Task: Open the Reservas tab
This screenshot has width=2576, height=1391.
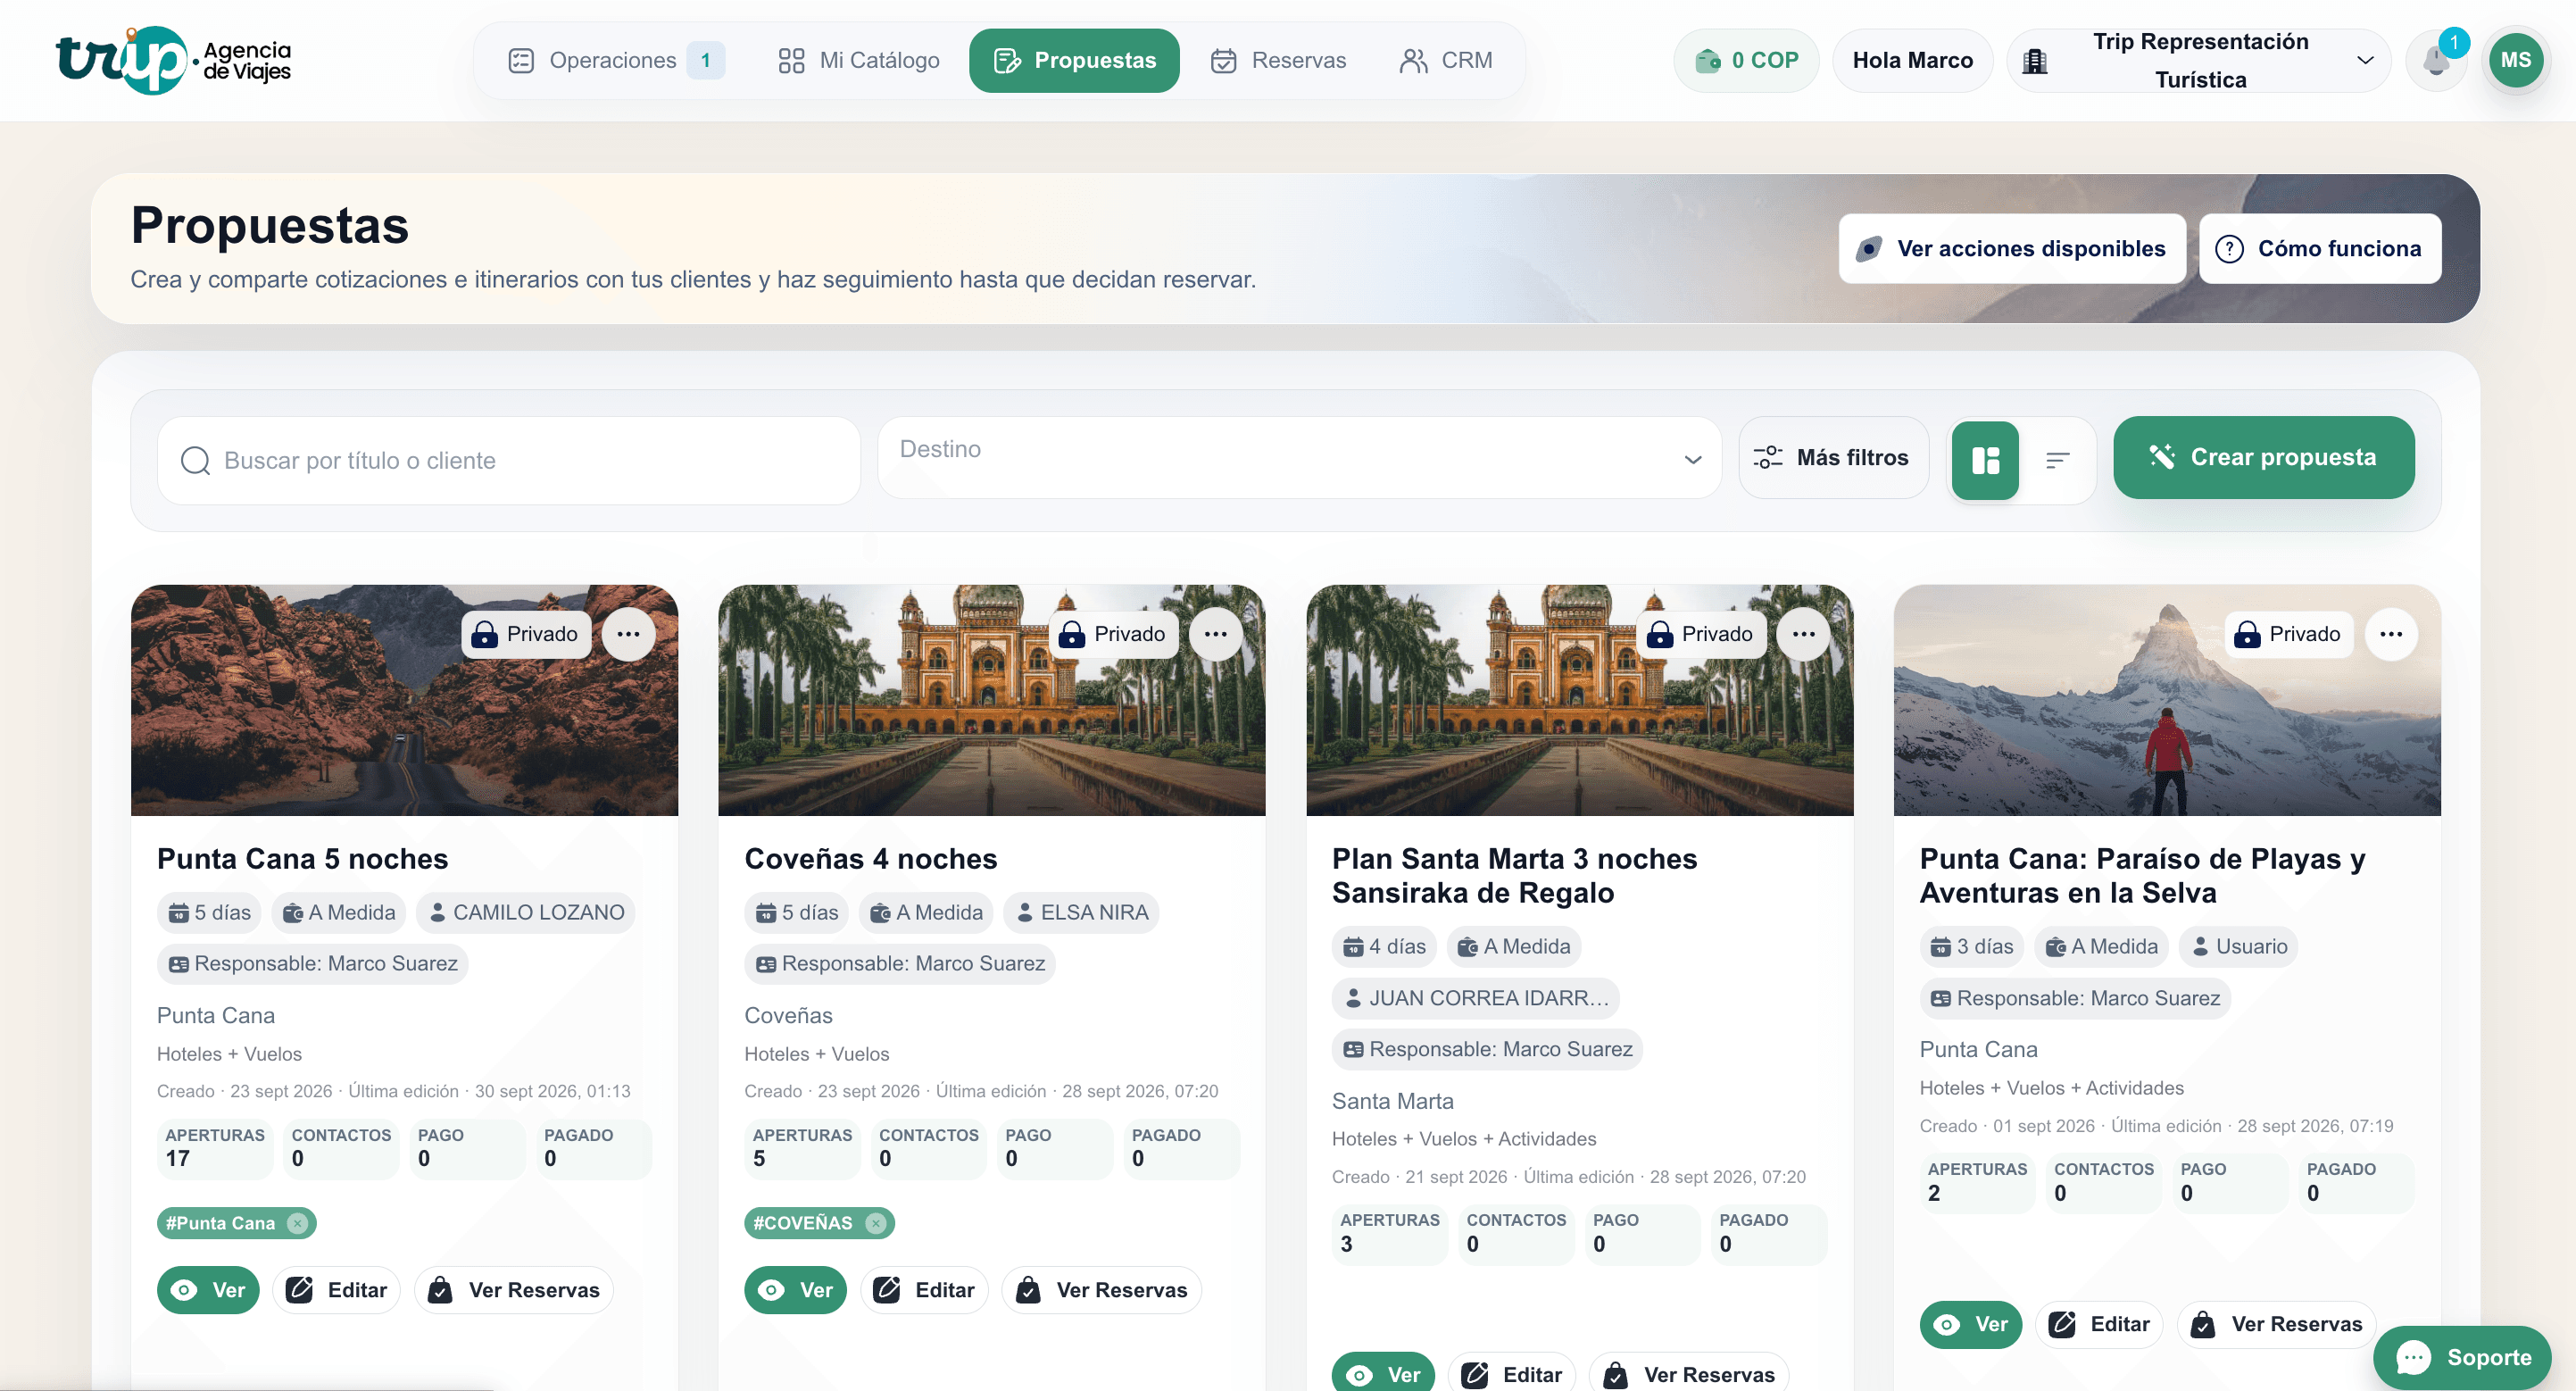Action: 1278,60
